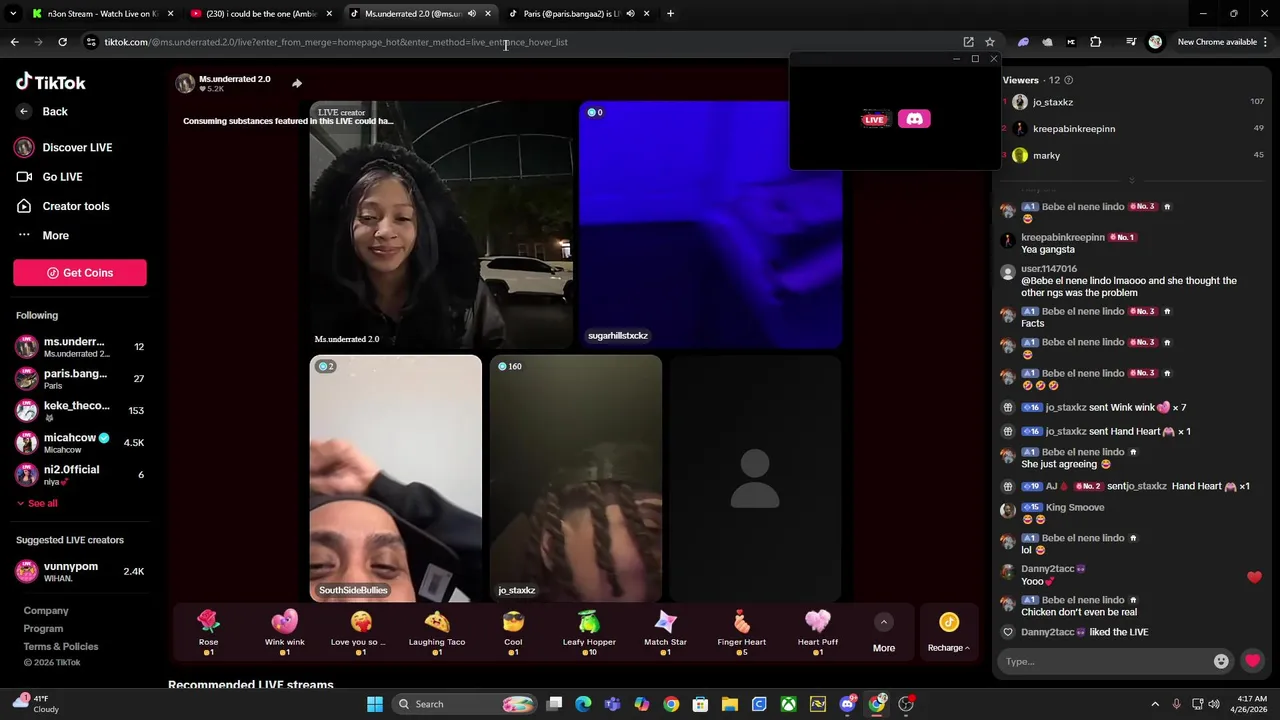Open Chrome media controls icon

pyautogui.click(x=1131, y=42)
